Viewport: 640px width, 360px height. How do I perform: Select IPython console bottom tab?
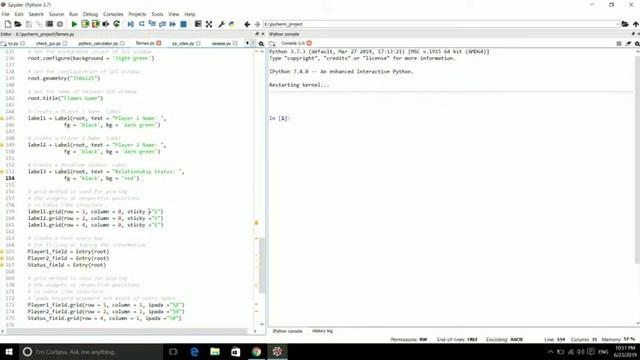(287, 331)
